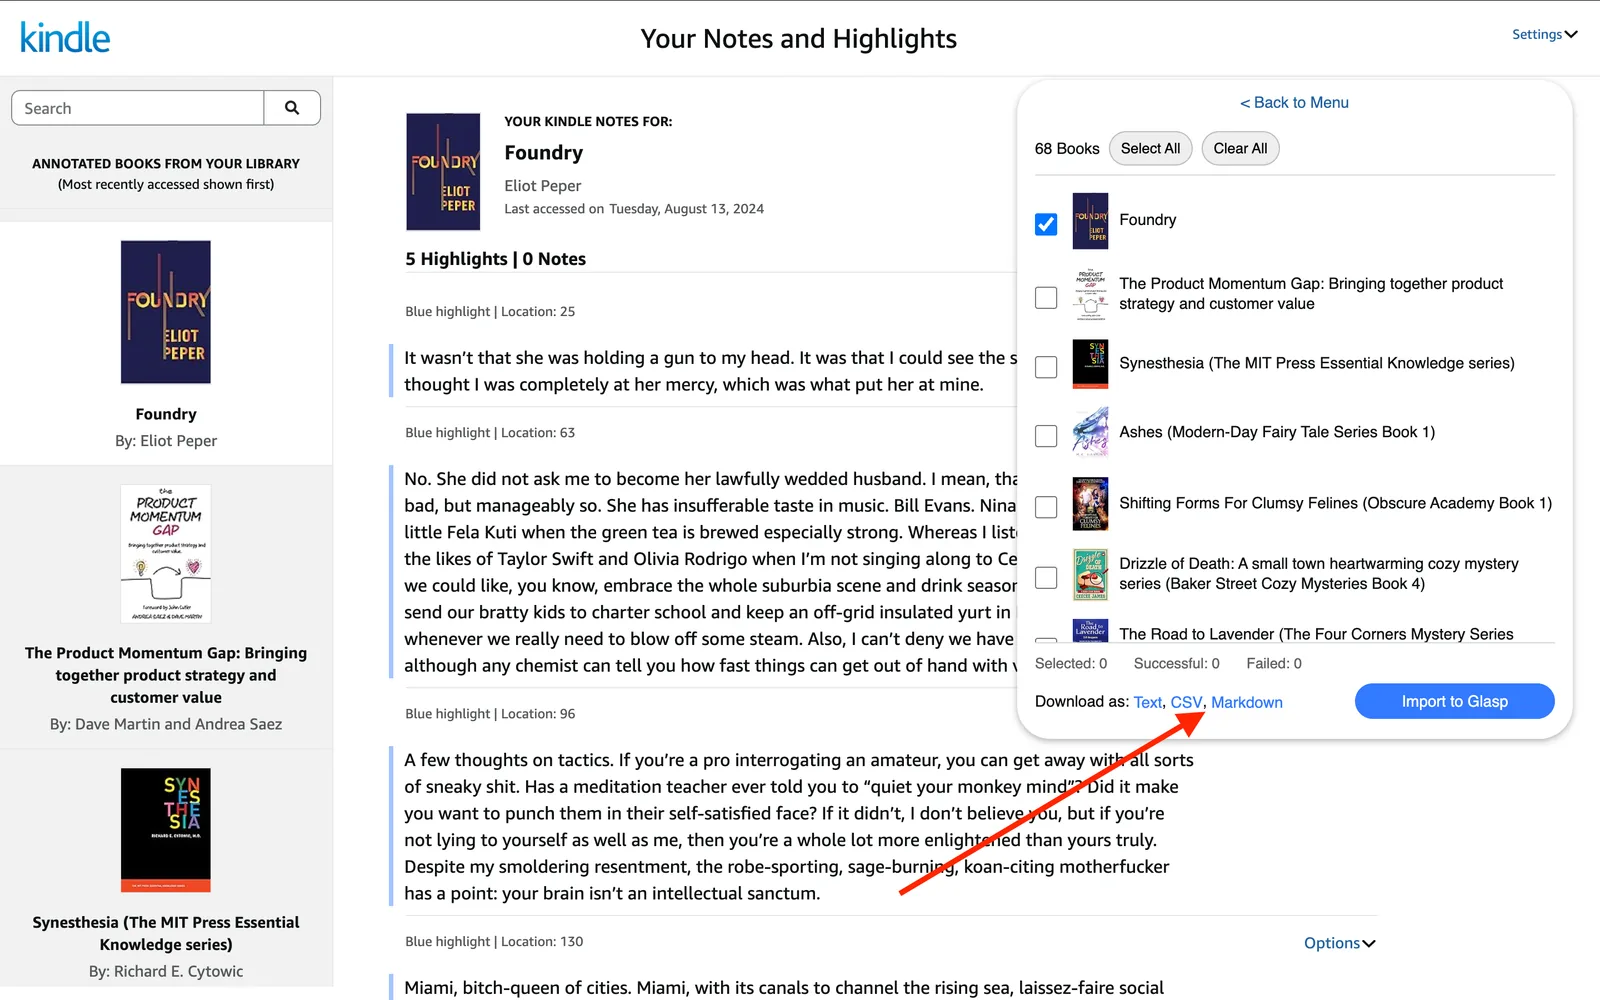The image size is (1600, 1000).
Task: Expand the Options menu for the highlight
Action: (x=1340, y=943)
